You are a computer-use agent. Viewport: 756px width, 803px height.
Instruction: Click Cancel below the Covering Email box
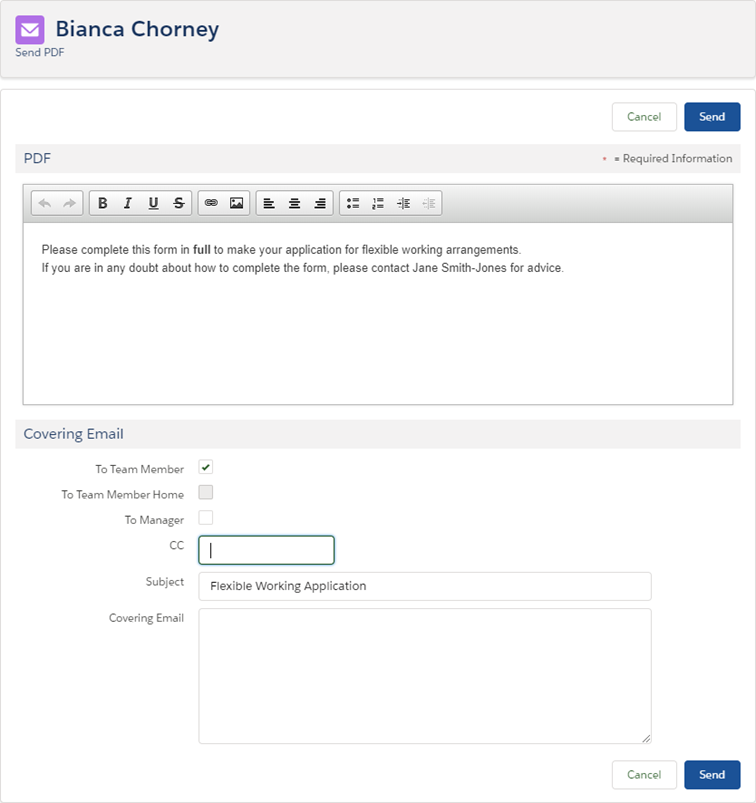click(x=644, y=774)
